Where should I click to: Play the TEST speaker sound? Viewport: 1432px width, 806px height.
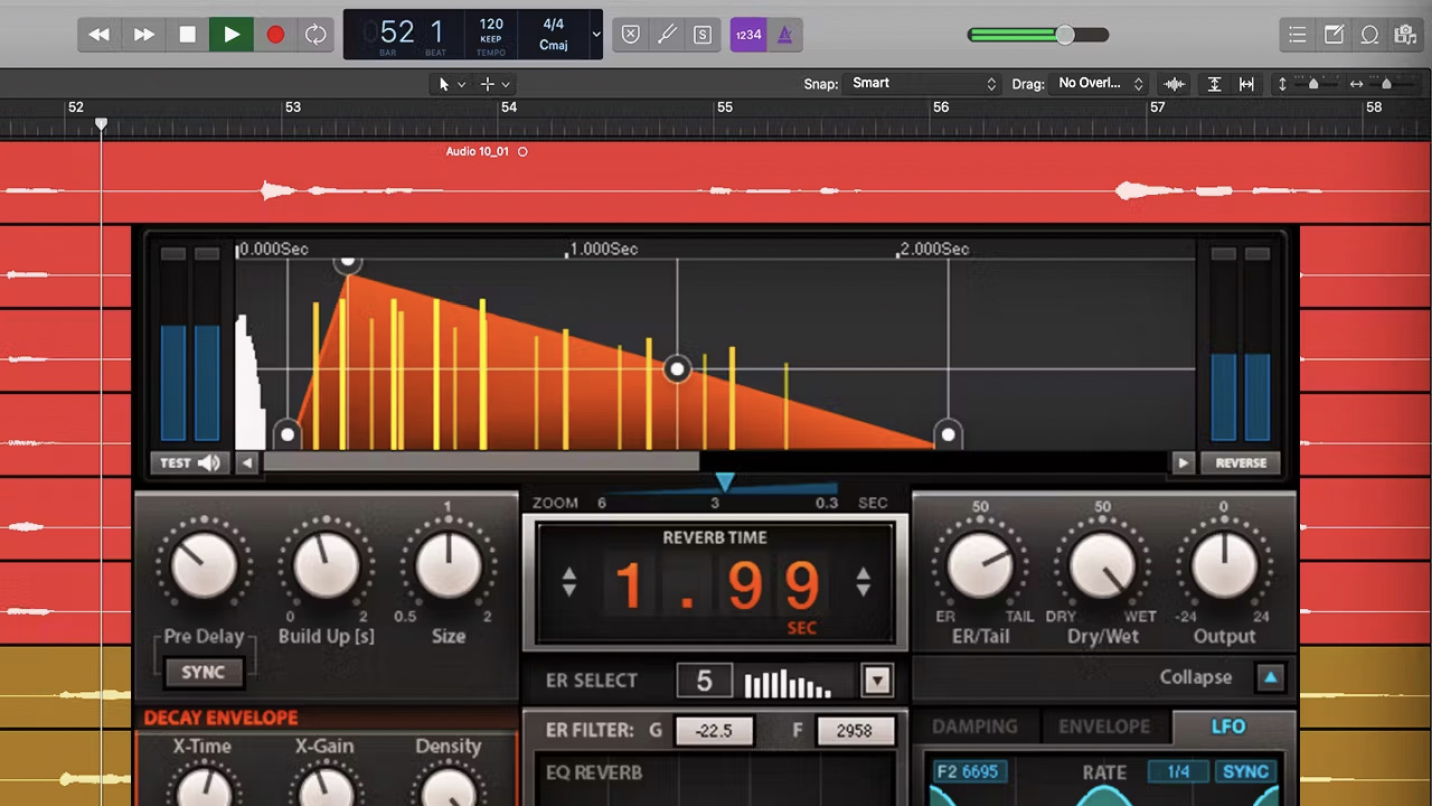pyautogui.click(x=189, y=463)
